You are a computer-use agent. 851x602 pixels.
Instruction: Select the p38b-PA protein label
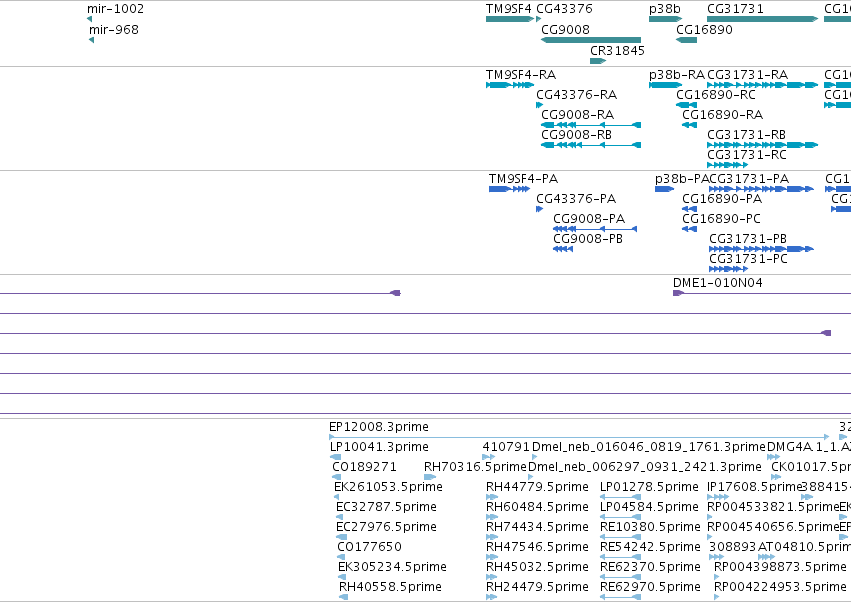[682, 179]
